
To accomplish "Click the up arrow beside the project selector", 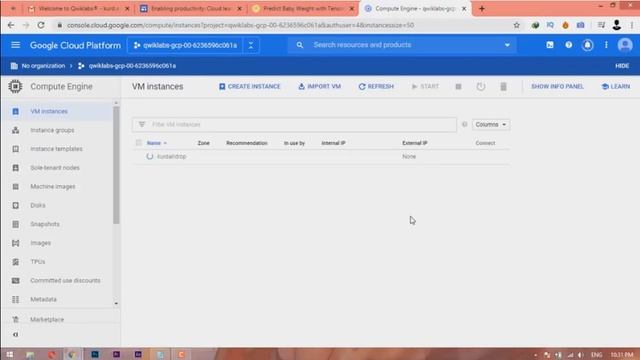I will pos(251,45).
